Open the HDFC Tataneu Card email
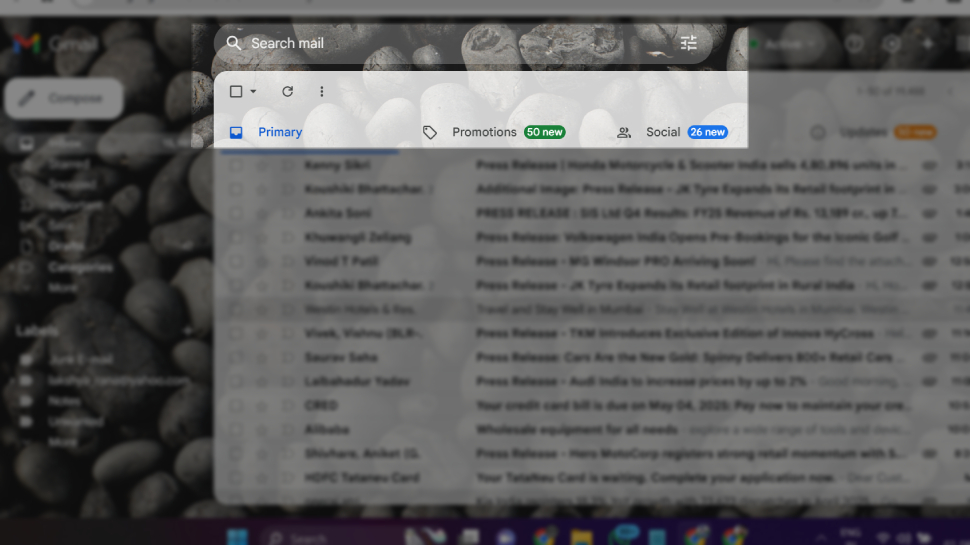This screenshot has width=970, height=545. pos(591,478)
